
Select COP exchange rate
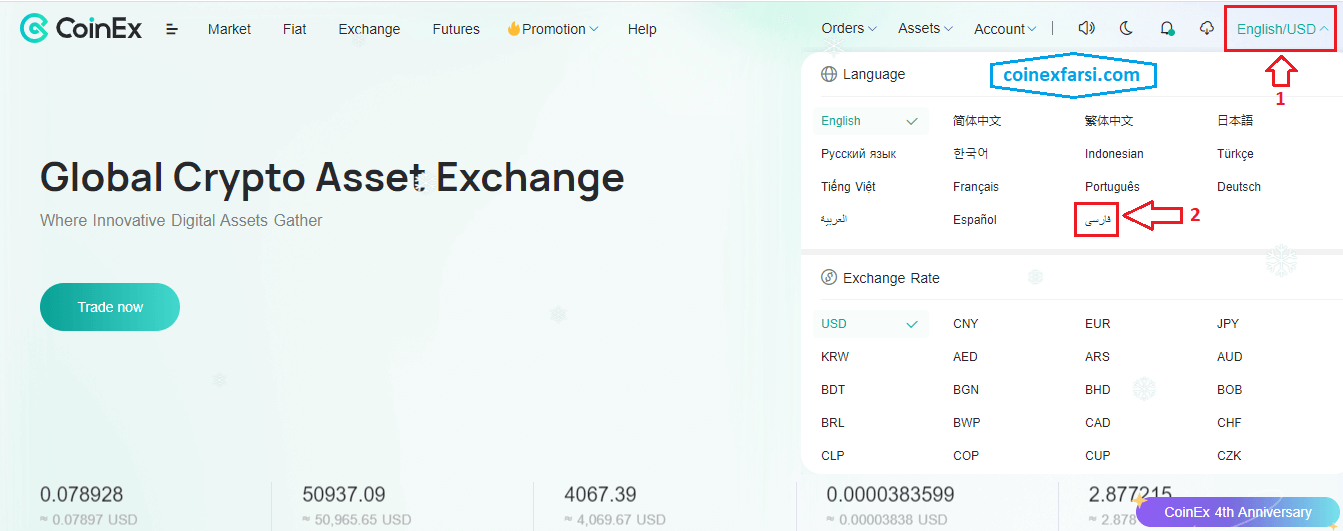966,456
